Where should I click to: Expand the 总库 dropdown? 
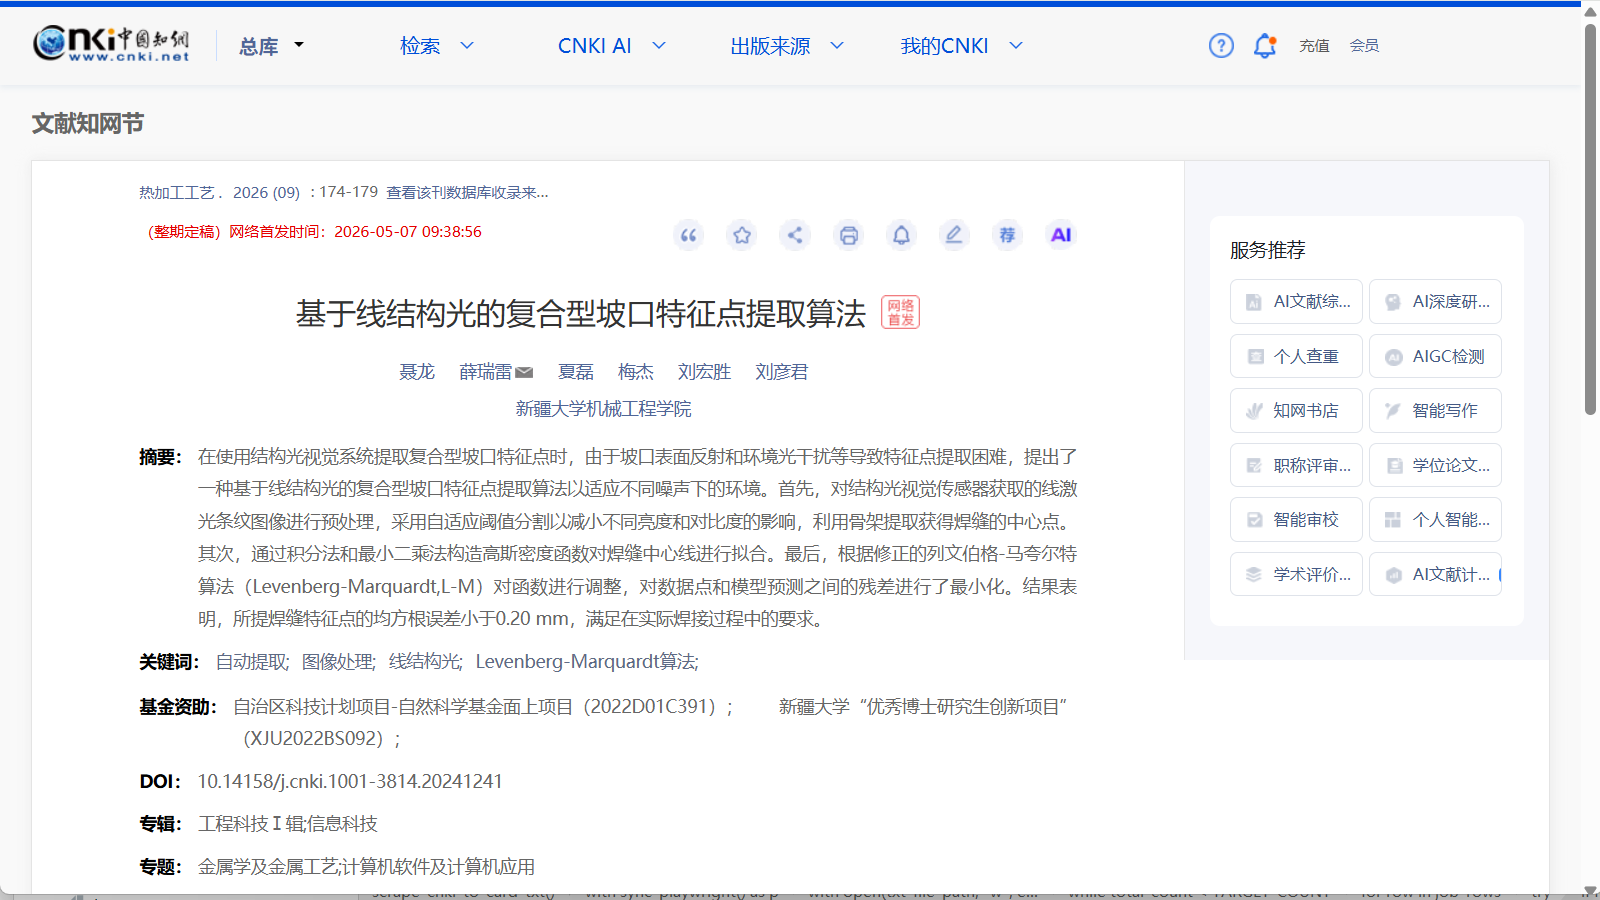coord(271,46)
